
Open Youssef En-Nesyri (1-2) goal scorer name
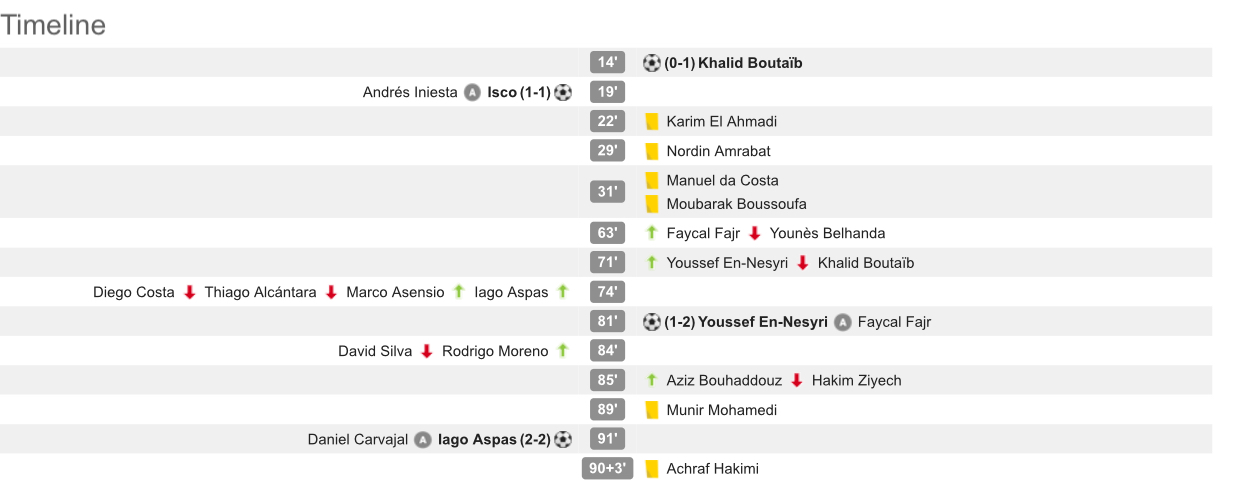[x=762, y=322]
